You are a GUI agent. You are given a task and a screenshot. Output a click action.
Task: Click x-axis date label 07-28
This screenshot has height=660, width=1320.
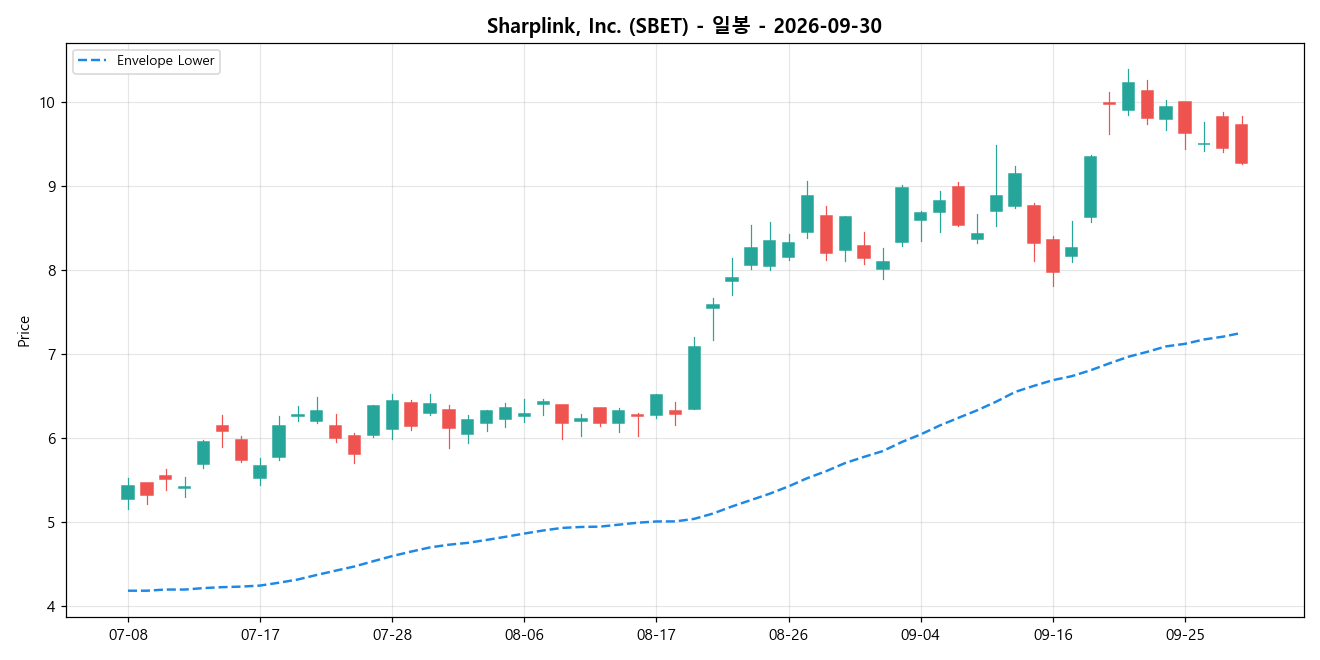click(x=392, y=635)
